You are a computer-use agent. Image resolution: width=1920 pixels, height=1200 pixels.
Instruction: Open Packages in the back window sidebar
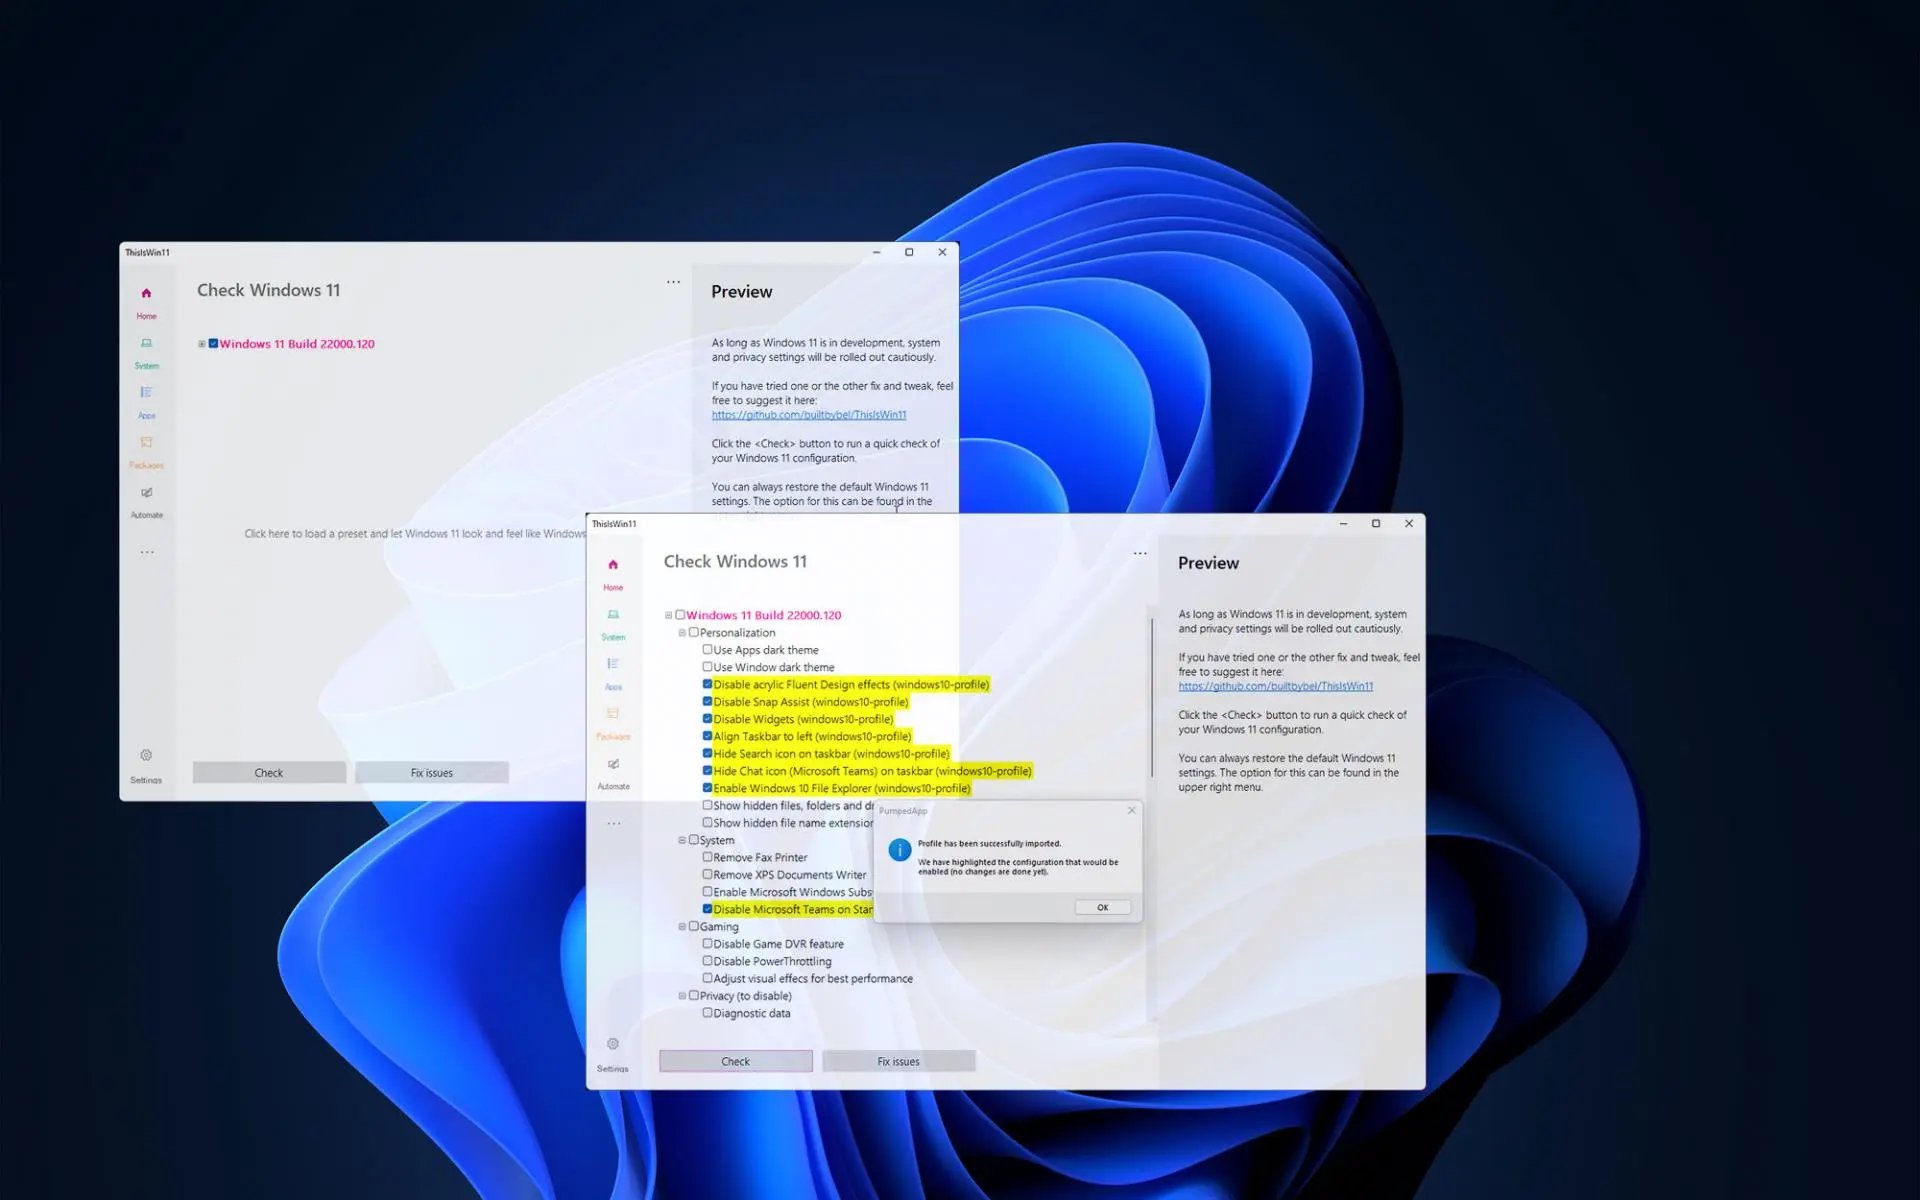(146, 452)
